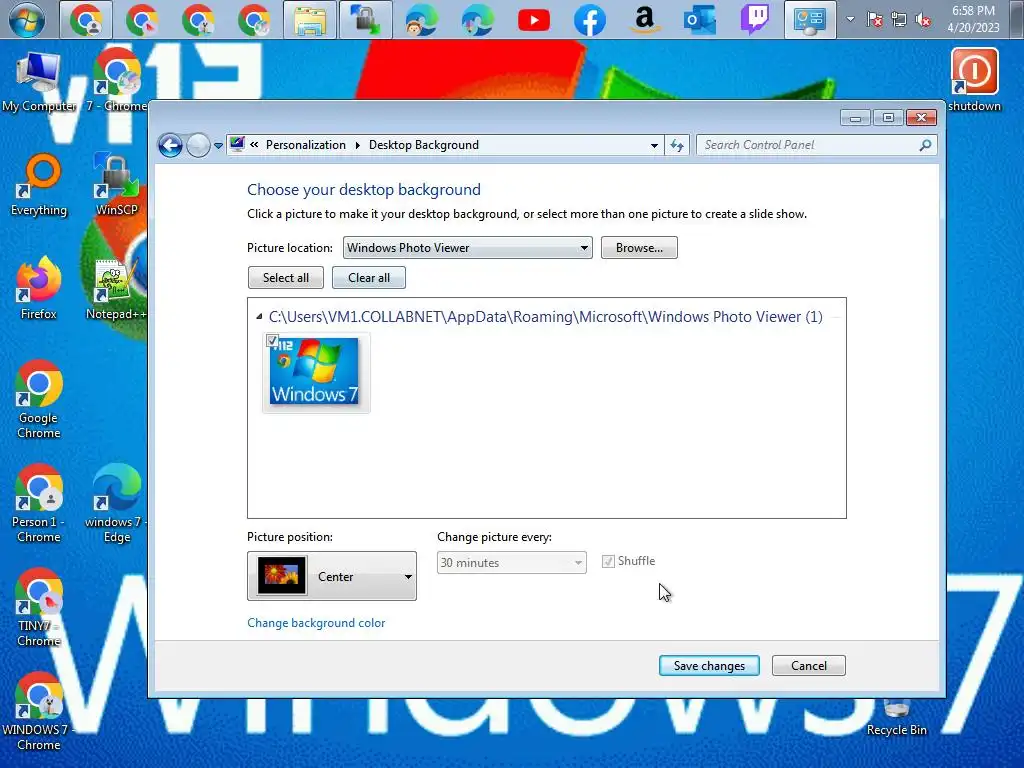The height and width of the screenshot is (768, 1024).
Task: Open Twitch taskbar shortcut
Action: tap(754, 20)
